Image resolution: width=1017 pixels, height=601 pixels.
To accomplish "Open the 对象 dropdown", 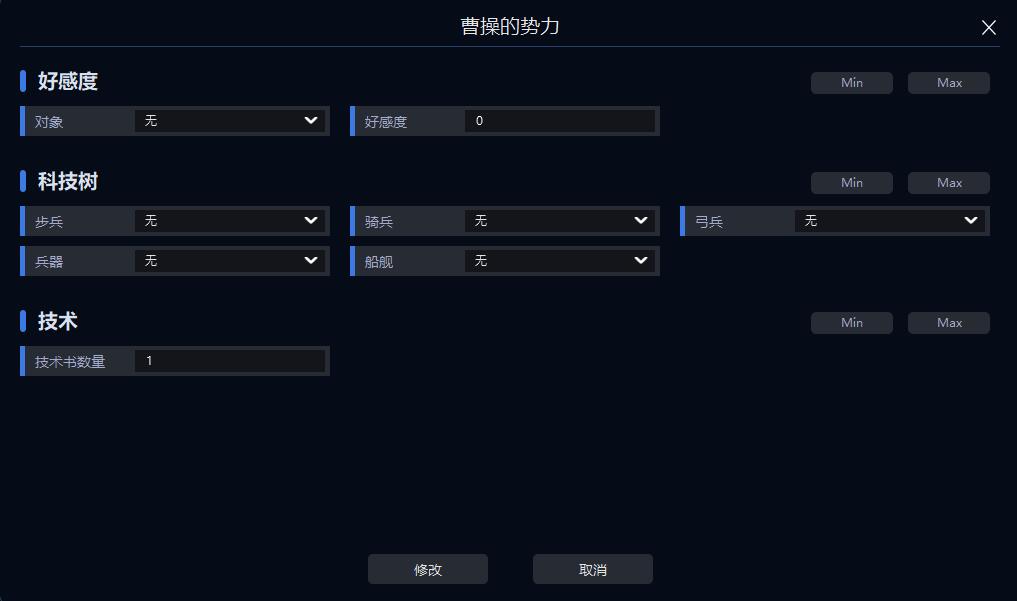I will 229,121.
